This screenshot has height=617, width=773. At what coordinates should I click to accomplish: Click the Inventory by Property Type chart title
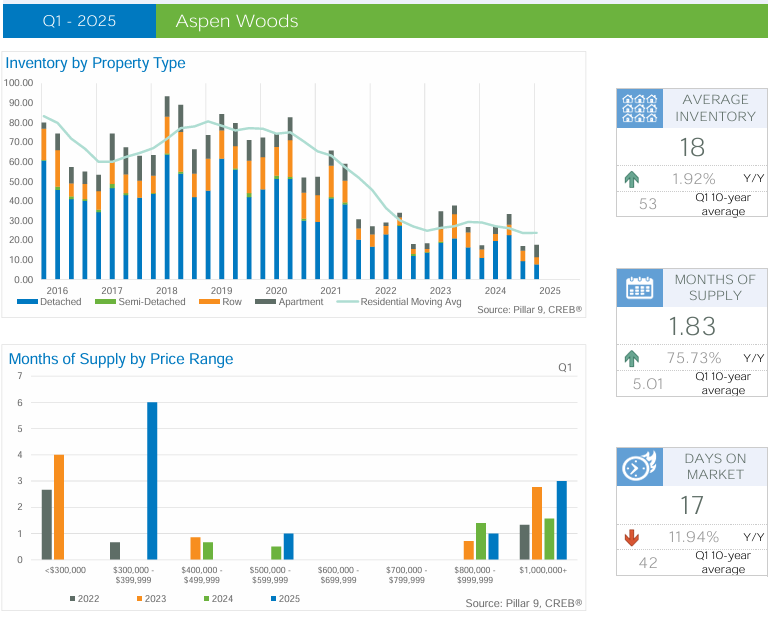pos(96,63)
